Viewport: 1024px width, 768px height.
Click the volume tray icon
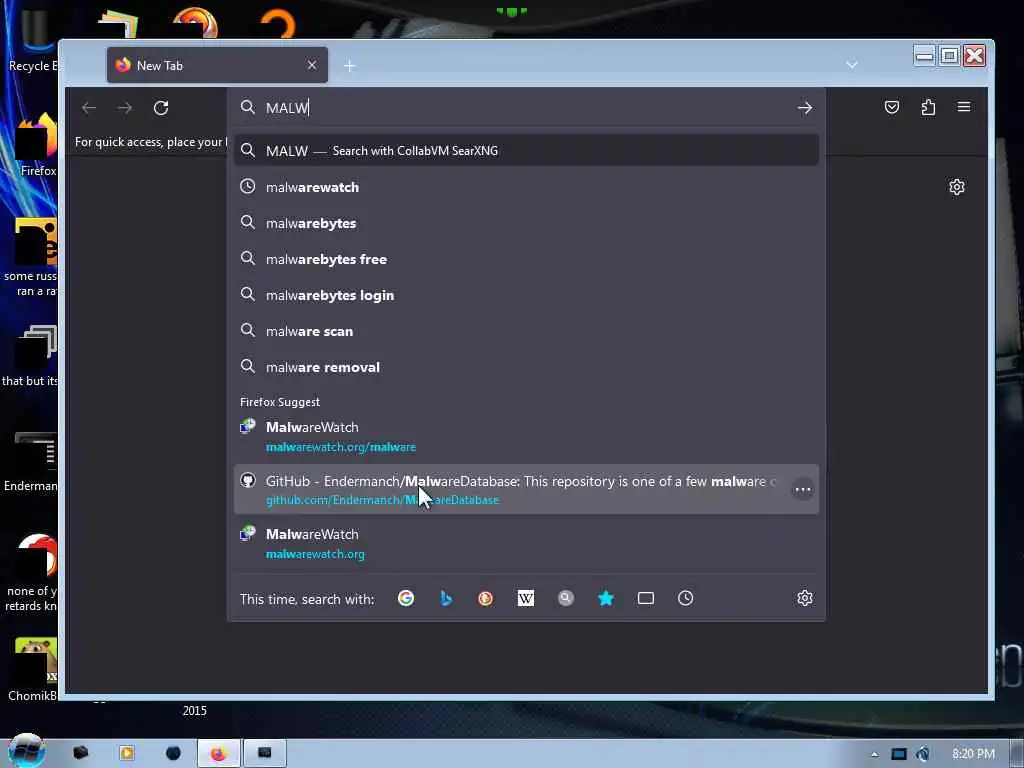coord(923,754)
